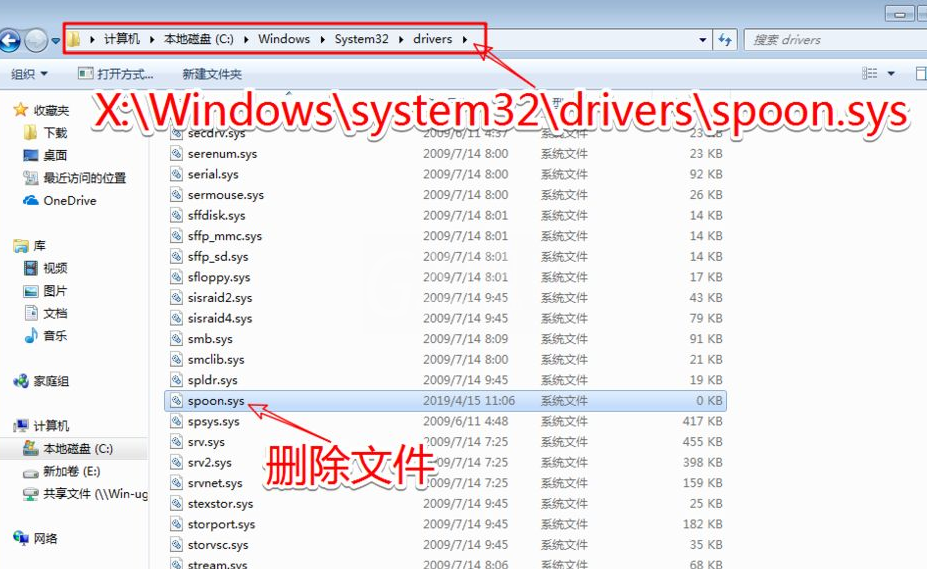Click the 搜索 drivers search box
The height and width of the screenshot is (569, 927).
pyautogui.click(x=835, y=40)
